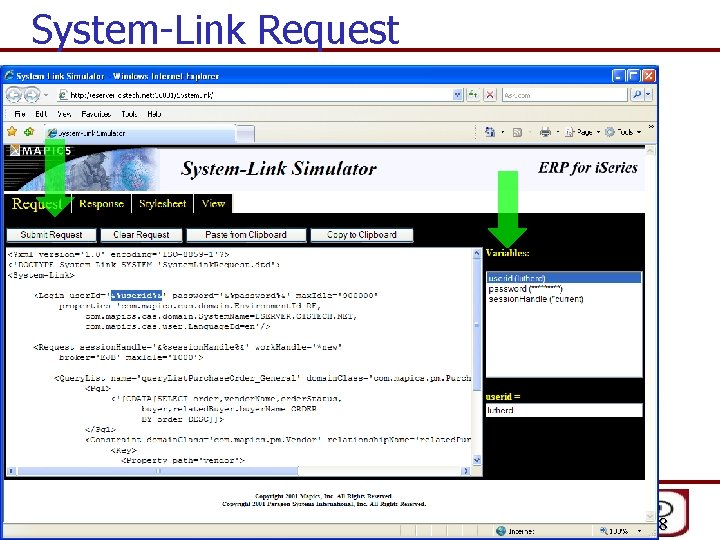720x540 pixels.
Task: Click the Refresh page icon
Action: (472, 95)
